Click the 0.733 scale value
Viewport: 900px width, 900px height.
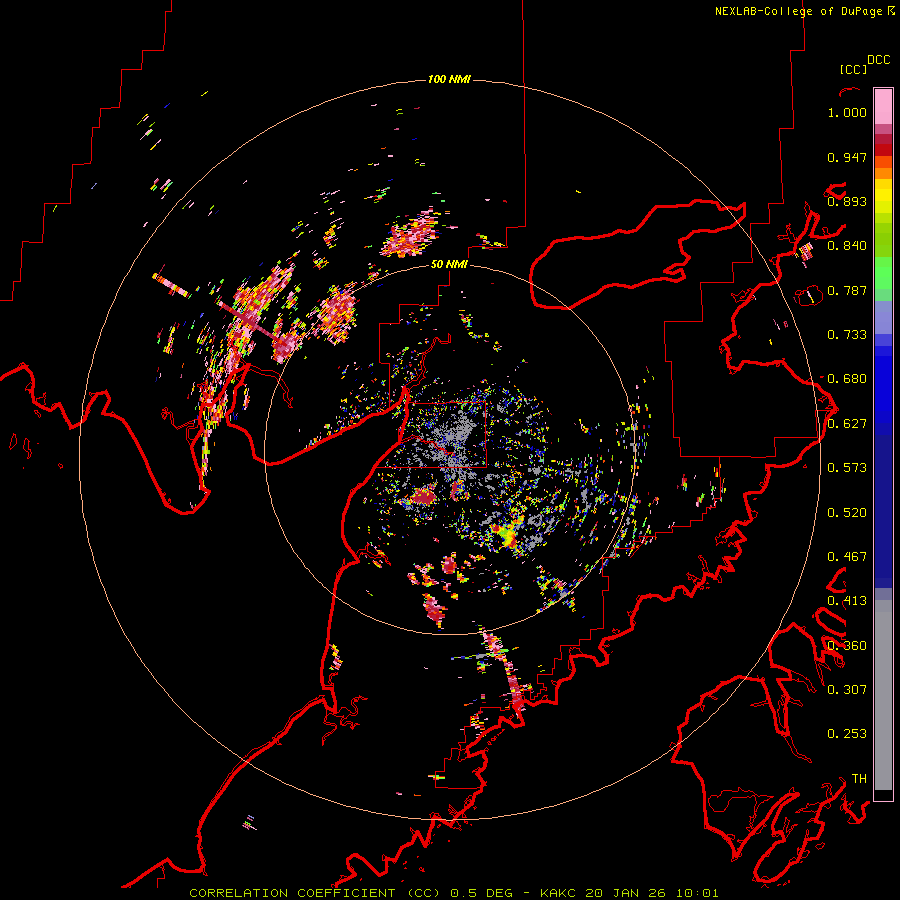coord(847,335)
